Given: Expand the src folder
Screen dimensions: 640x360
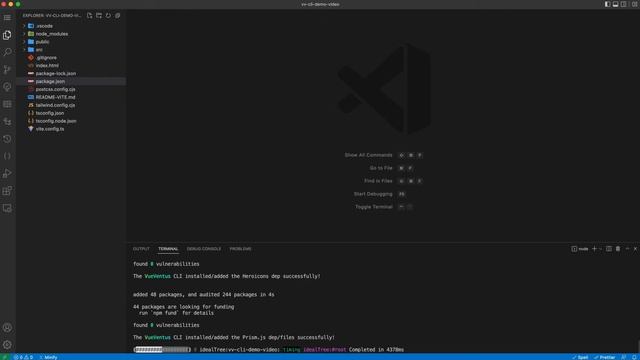Looking at the screenshot, I should tap(71, 50).
